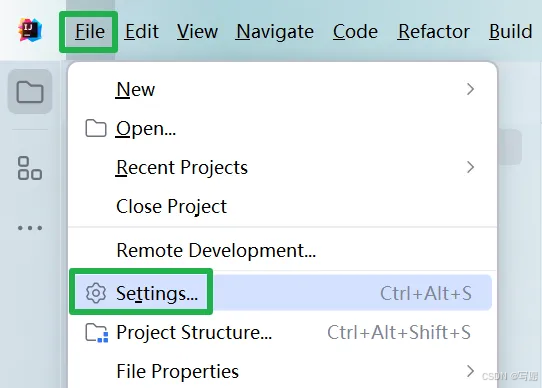542x388 pixels.
Task: Open the View menu
Action: pyautogui.click(x=197, y=32)
